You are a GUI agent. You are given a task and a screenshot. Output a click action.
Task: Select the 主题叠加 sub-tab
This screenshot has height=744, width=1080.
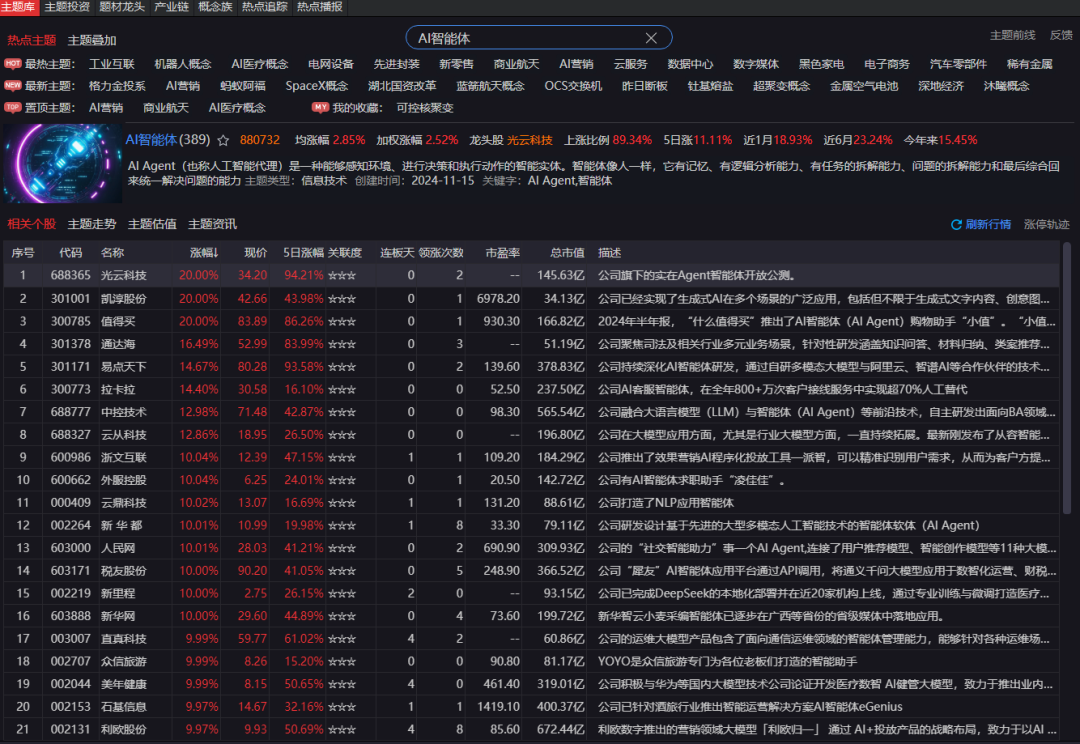click(92, 40)
